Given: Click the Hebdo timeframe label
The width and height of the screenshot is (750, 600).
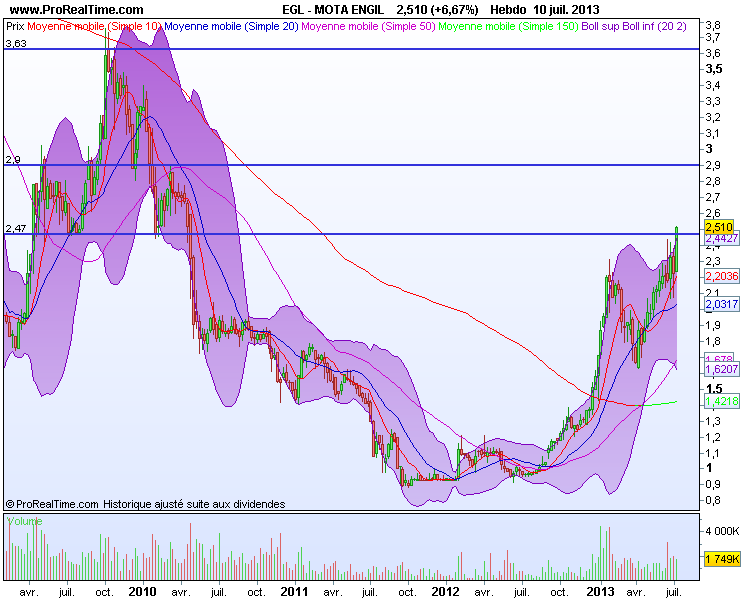Looking at the screenshot, I should (508, 10).
